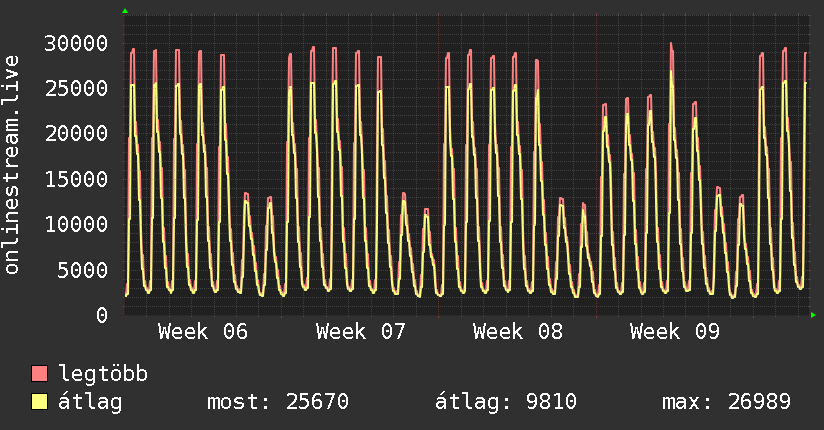The width and height of the screenshot is (824, 430).
Task: Click the 30000 y-axis label
Action: click(x=76, y=44)
